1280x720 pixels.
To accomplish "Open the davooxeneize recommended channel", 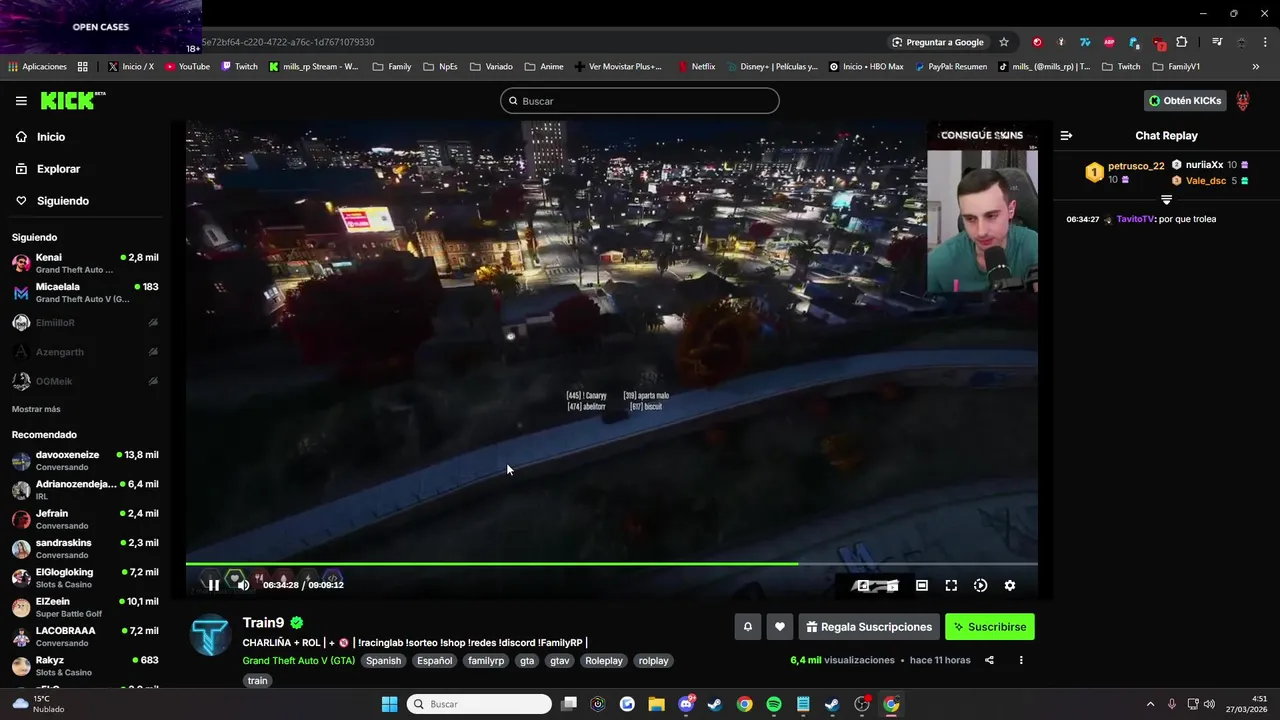I will tap(85, 461).
